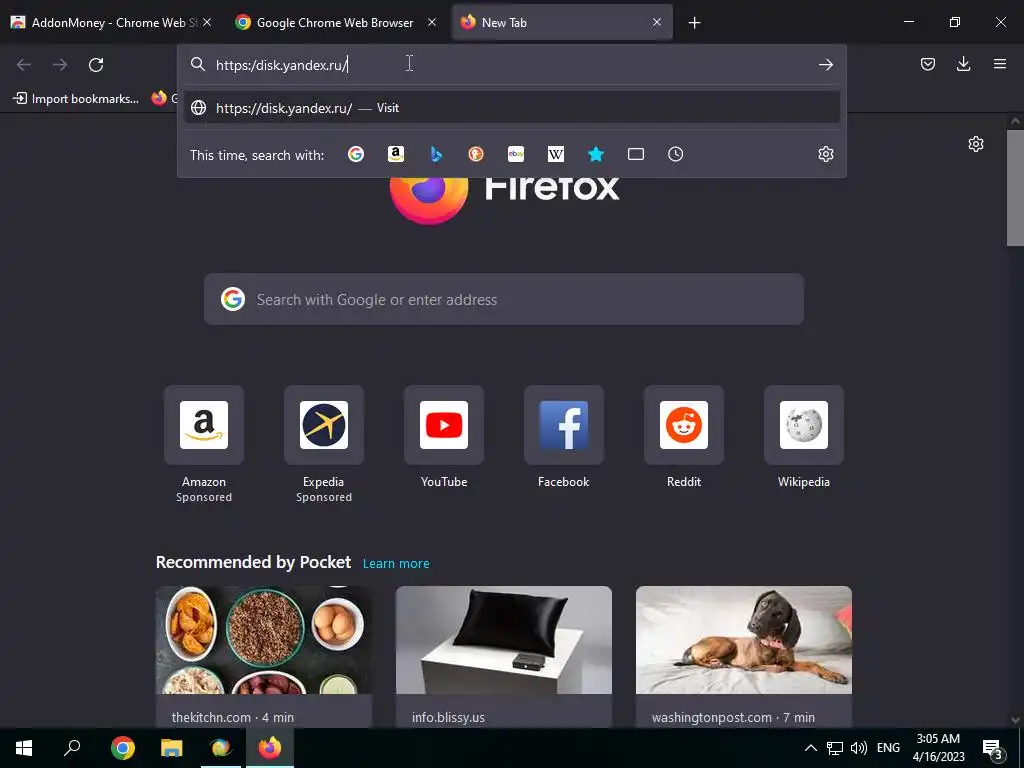Screen dimensions: 1024x768
Task: Click the page vertical scrollbar thumb
Action: 1015,188
